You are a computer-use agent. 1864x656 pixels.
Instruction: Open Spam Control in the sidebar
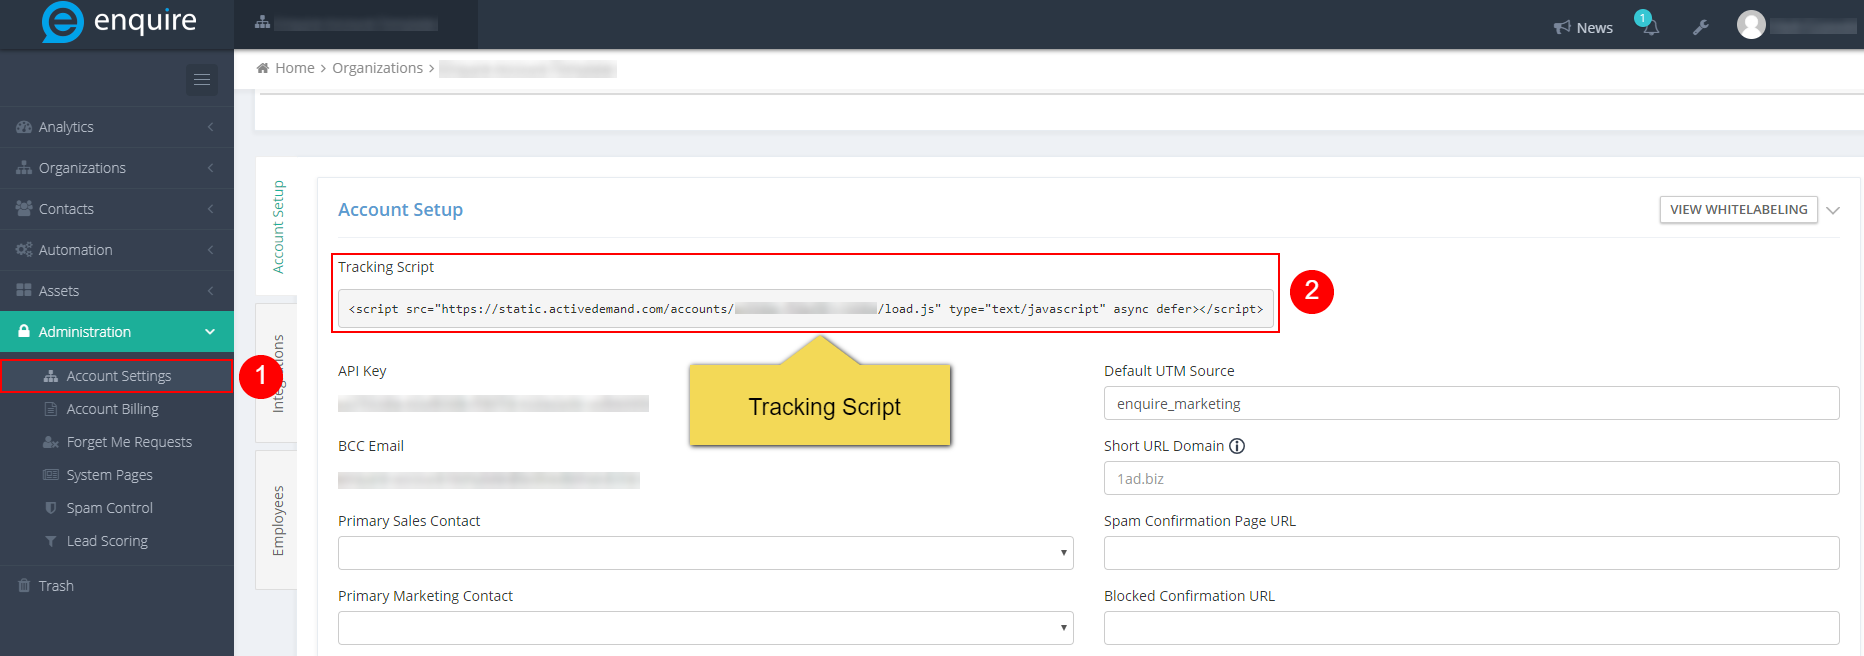[x=110, y=508]
